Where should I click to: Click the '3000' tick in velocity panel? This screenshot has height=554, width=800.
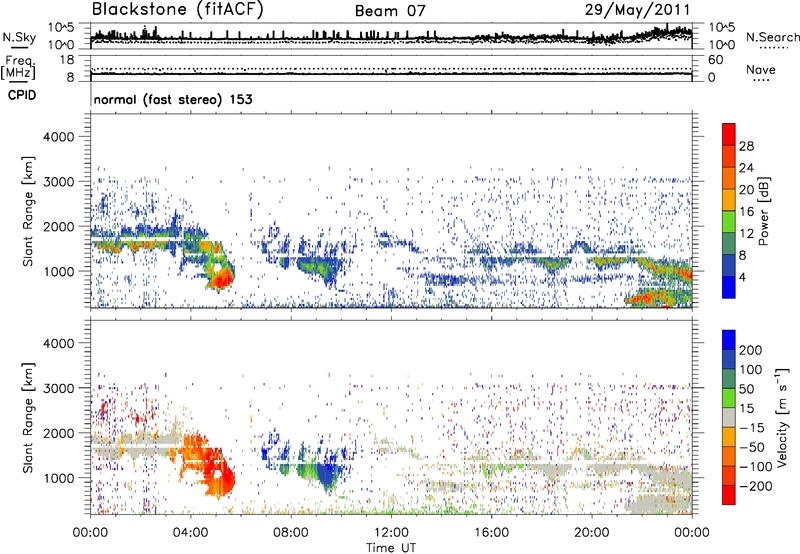click(x=58, y=388)
